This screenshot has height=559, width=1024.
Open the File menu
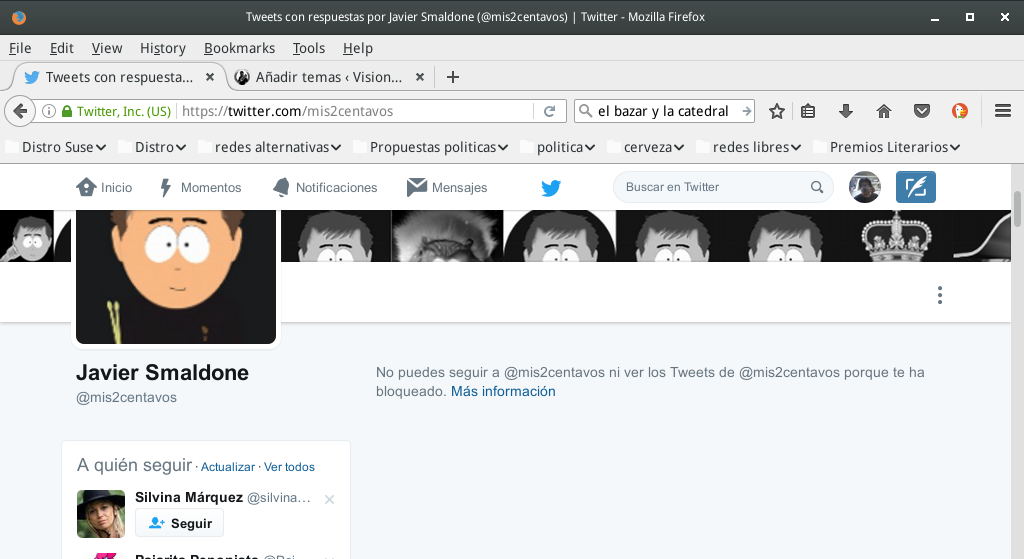pos(20,48)
